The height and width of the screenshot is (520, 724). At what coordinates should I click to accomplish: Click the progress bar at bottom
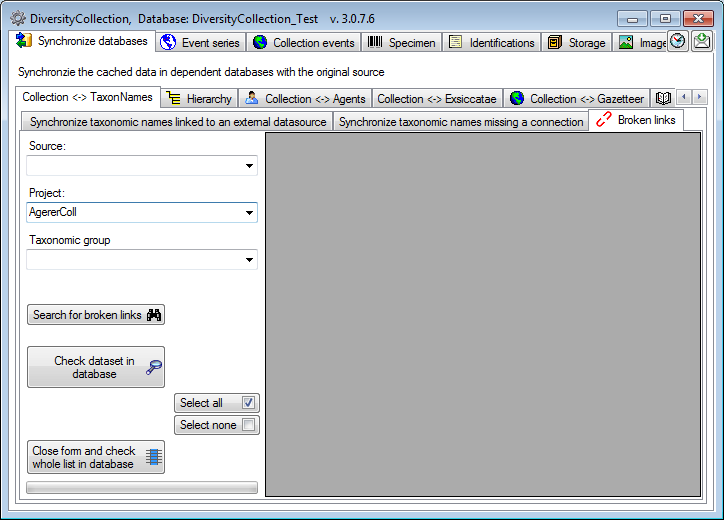[142, 488]
